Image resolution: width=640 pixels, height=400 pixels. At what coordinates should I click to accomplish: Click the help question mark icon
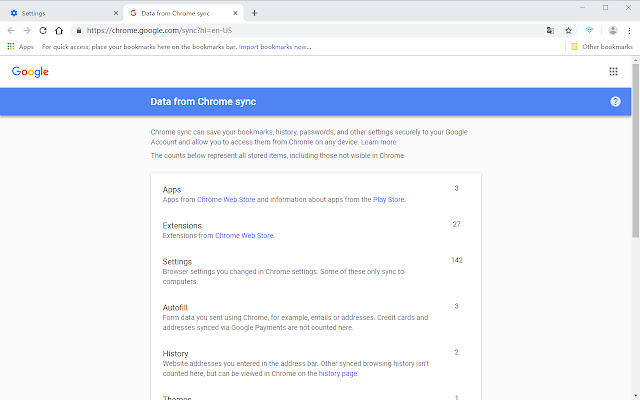click(615, 102)
